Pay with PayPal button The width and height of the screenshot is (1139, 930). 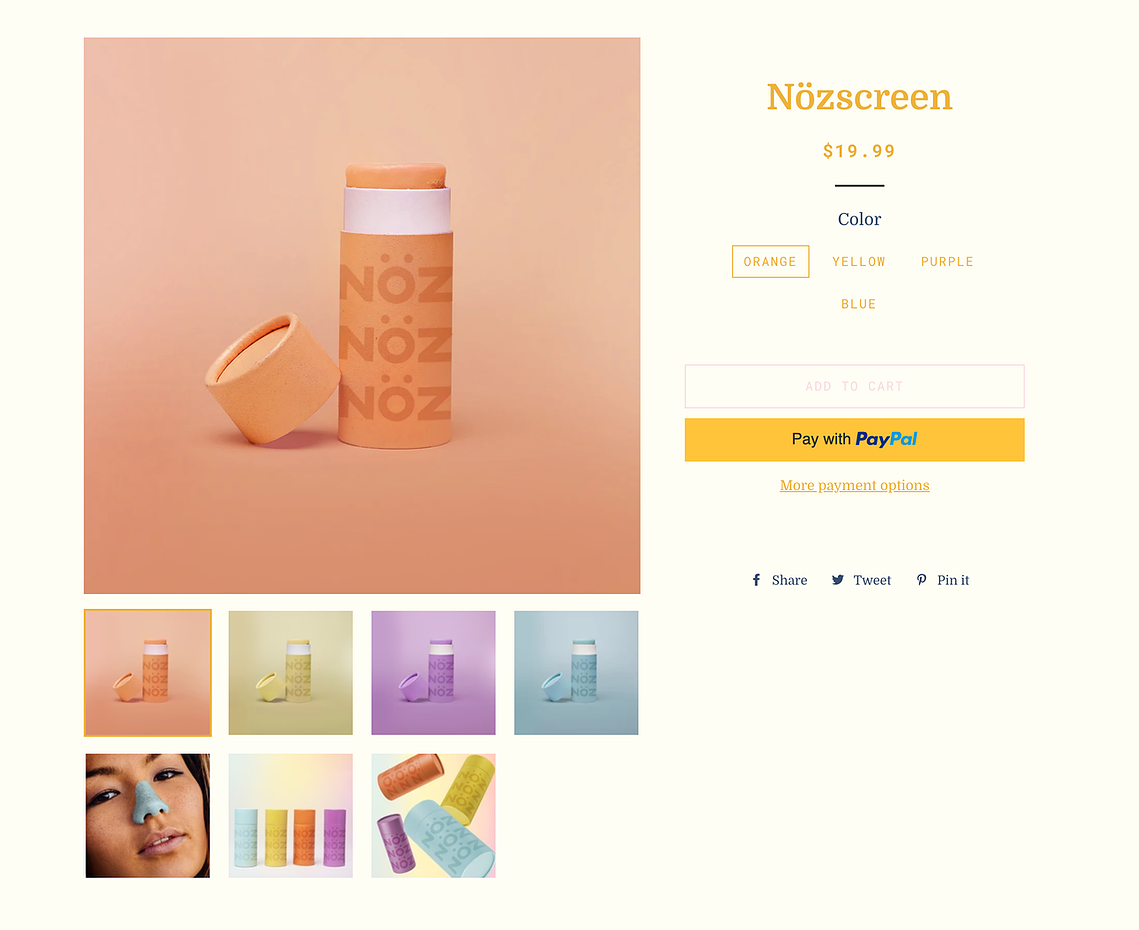pos(854,440)
